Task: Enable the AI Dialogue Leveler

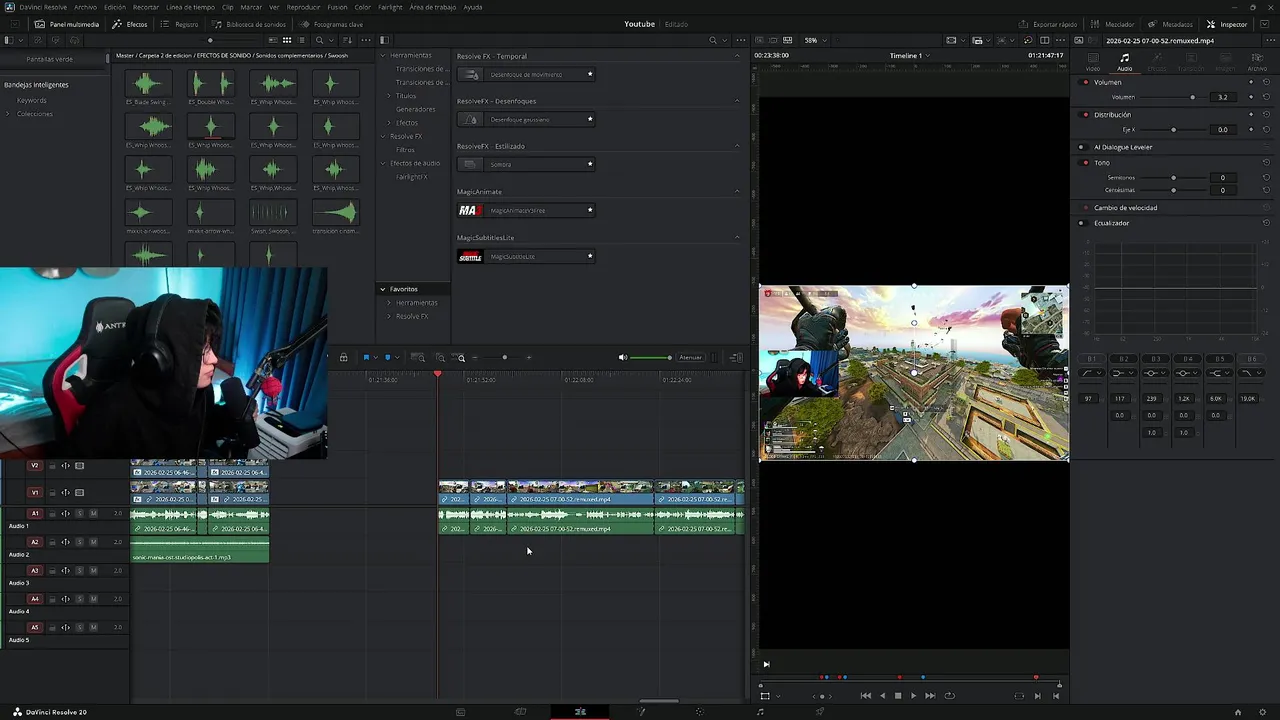Action: click(x=1081, y=147)
